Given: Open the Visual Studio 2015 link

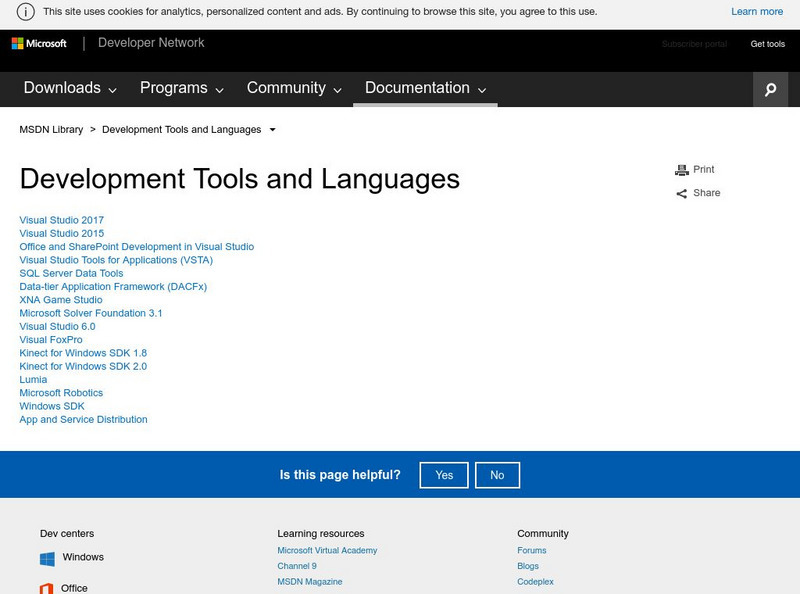Looking at the screenshot, I should tap(61, 233).
